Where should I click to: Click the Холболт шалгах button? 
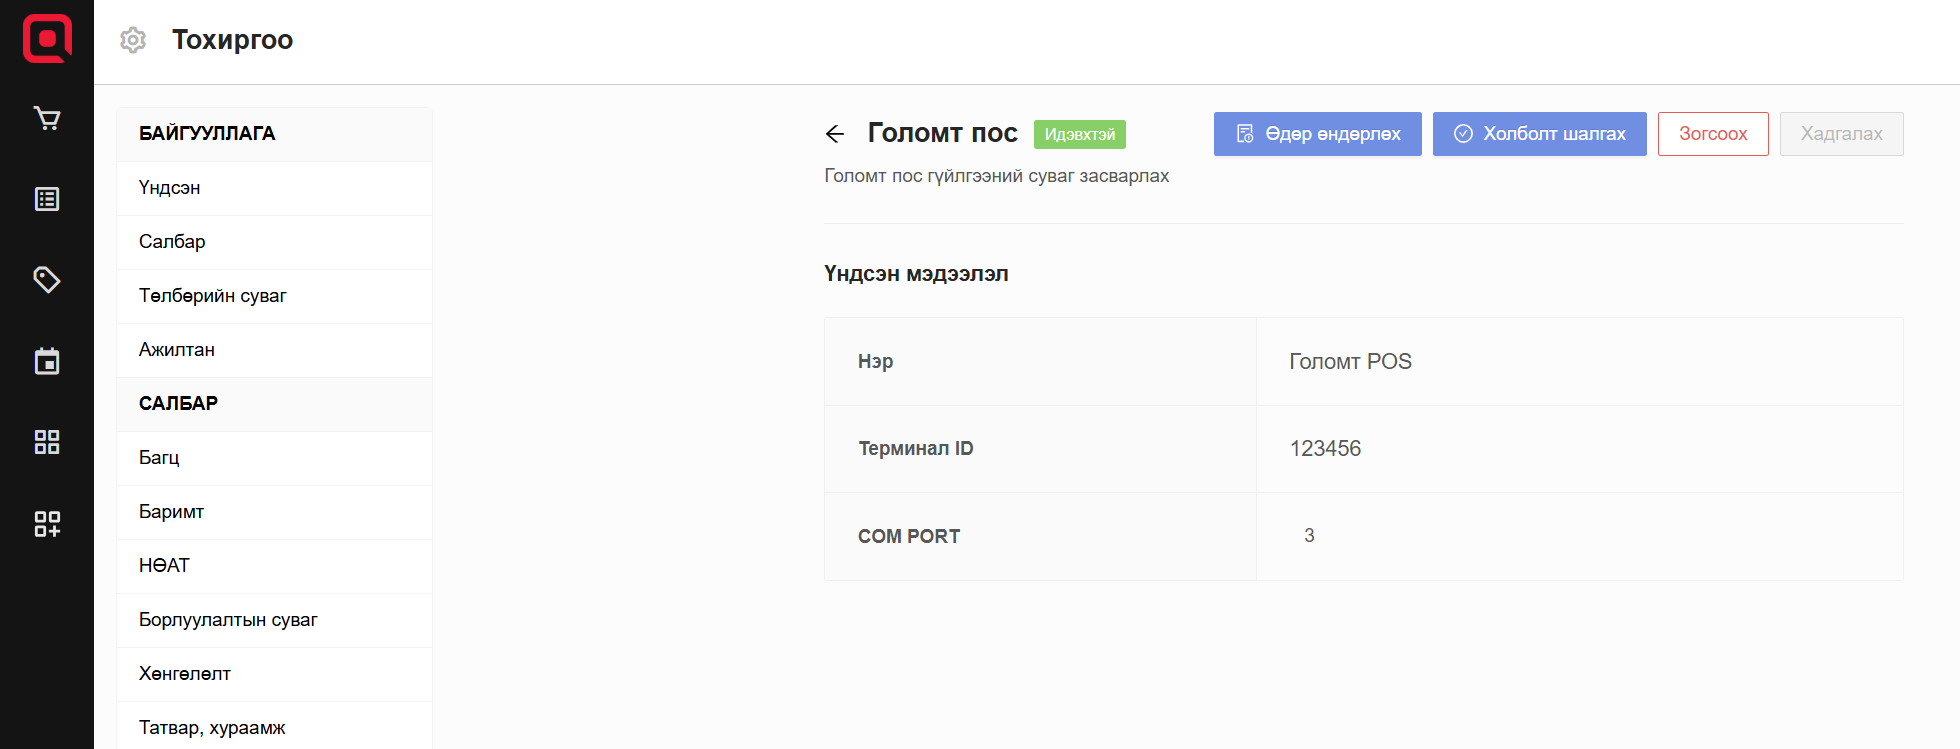coord(1539,134)
